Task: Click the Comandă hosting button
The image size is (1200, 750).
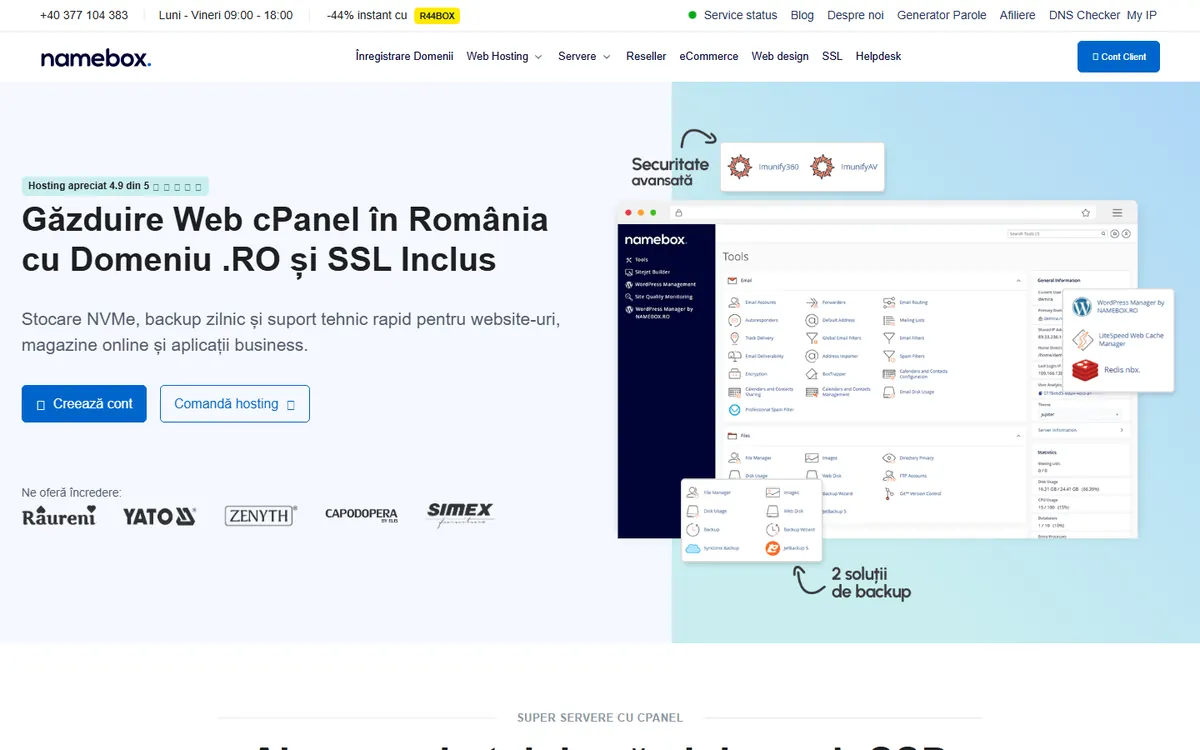Action: pos(235,404)
